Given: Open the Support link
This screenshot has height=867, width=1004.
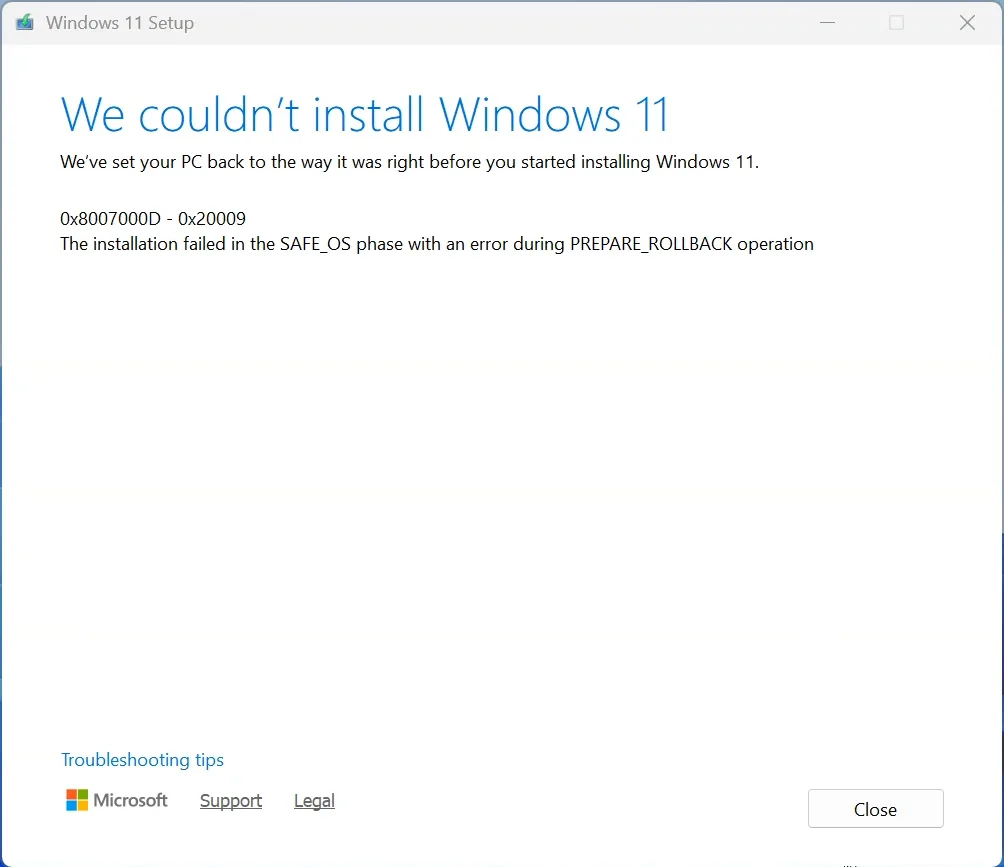Looking at the screenshot, I should point(231,800).
